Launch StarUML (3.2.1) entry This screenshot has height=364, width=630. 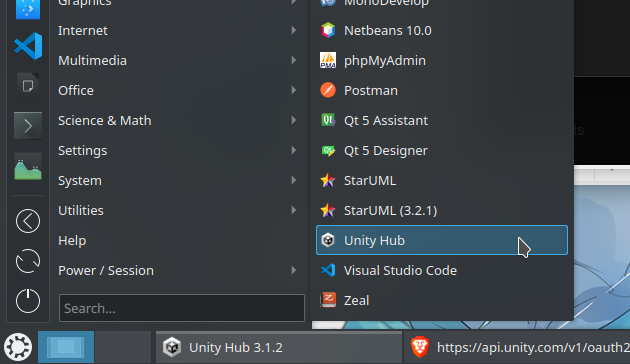tap(442, 211)
